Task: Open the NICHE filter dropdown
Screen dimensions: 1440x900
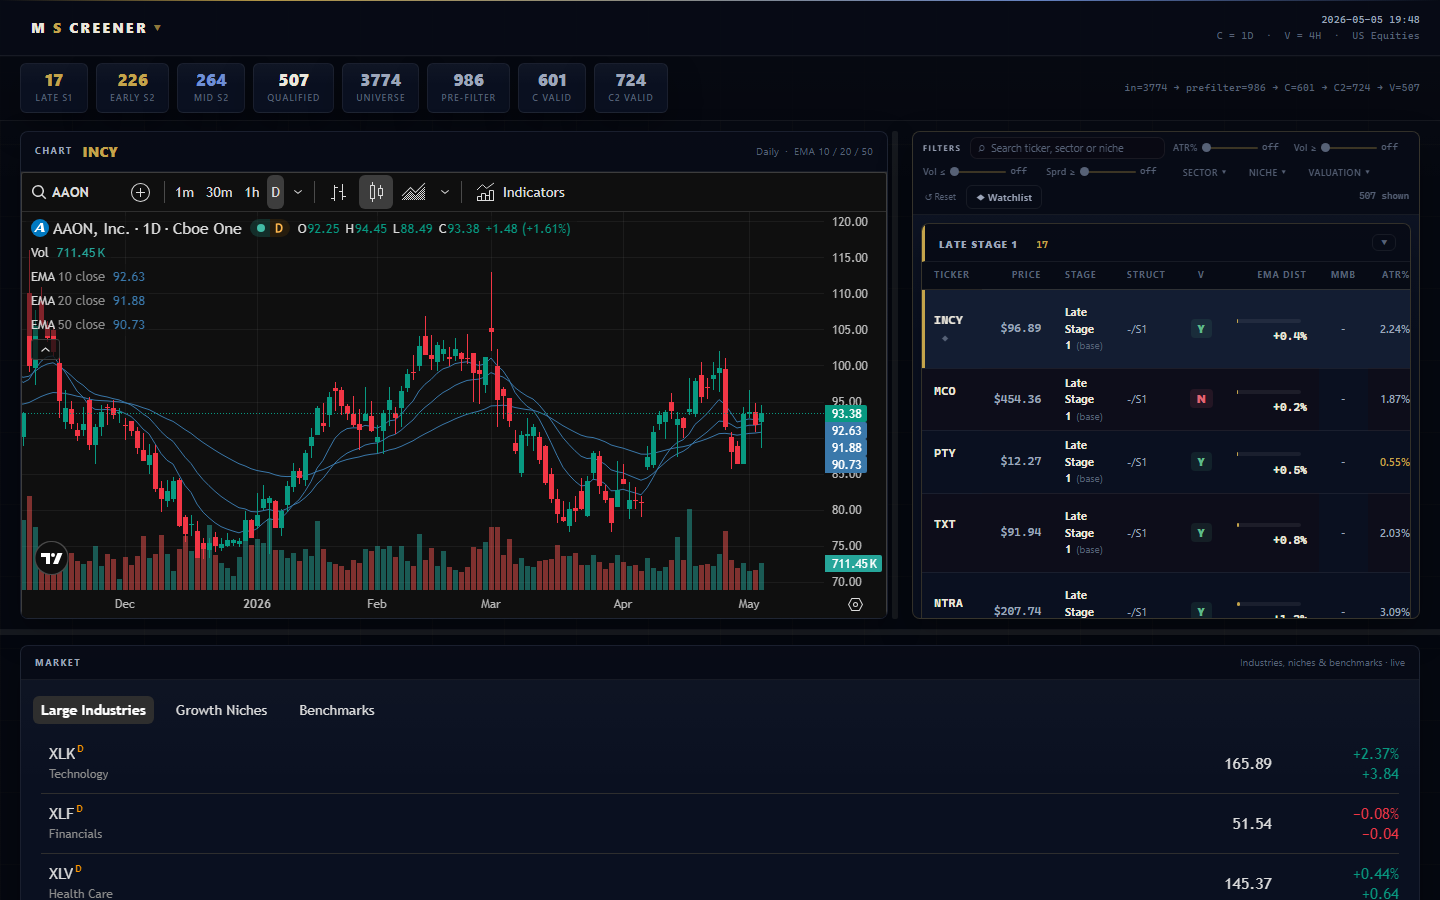Action: (x=1267, y=172)
